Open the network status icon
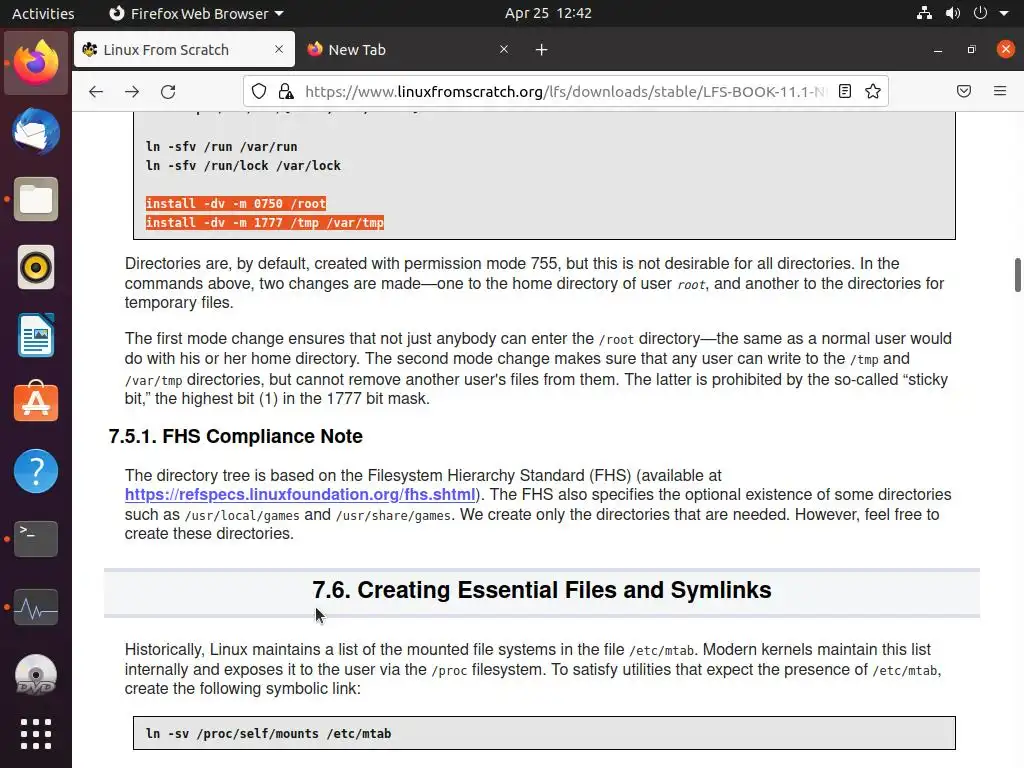The width and height of the screenshot is (1024, 768). [924, 13]
